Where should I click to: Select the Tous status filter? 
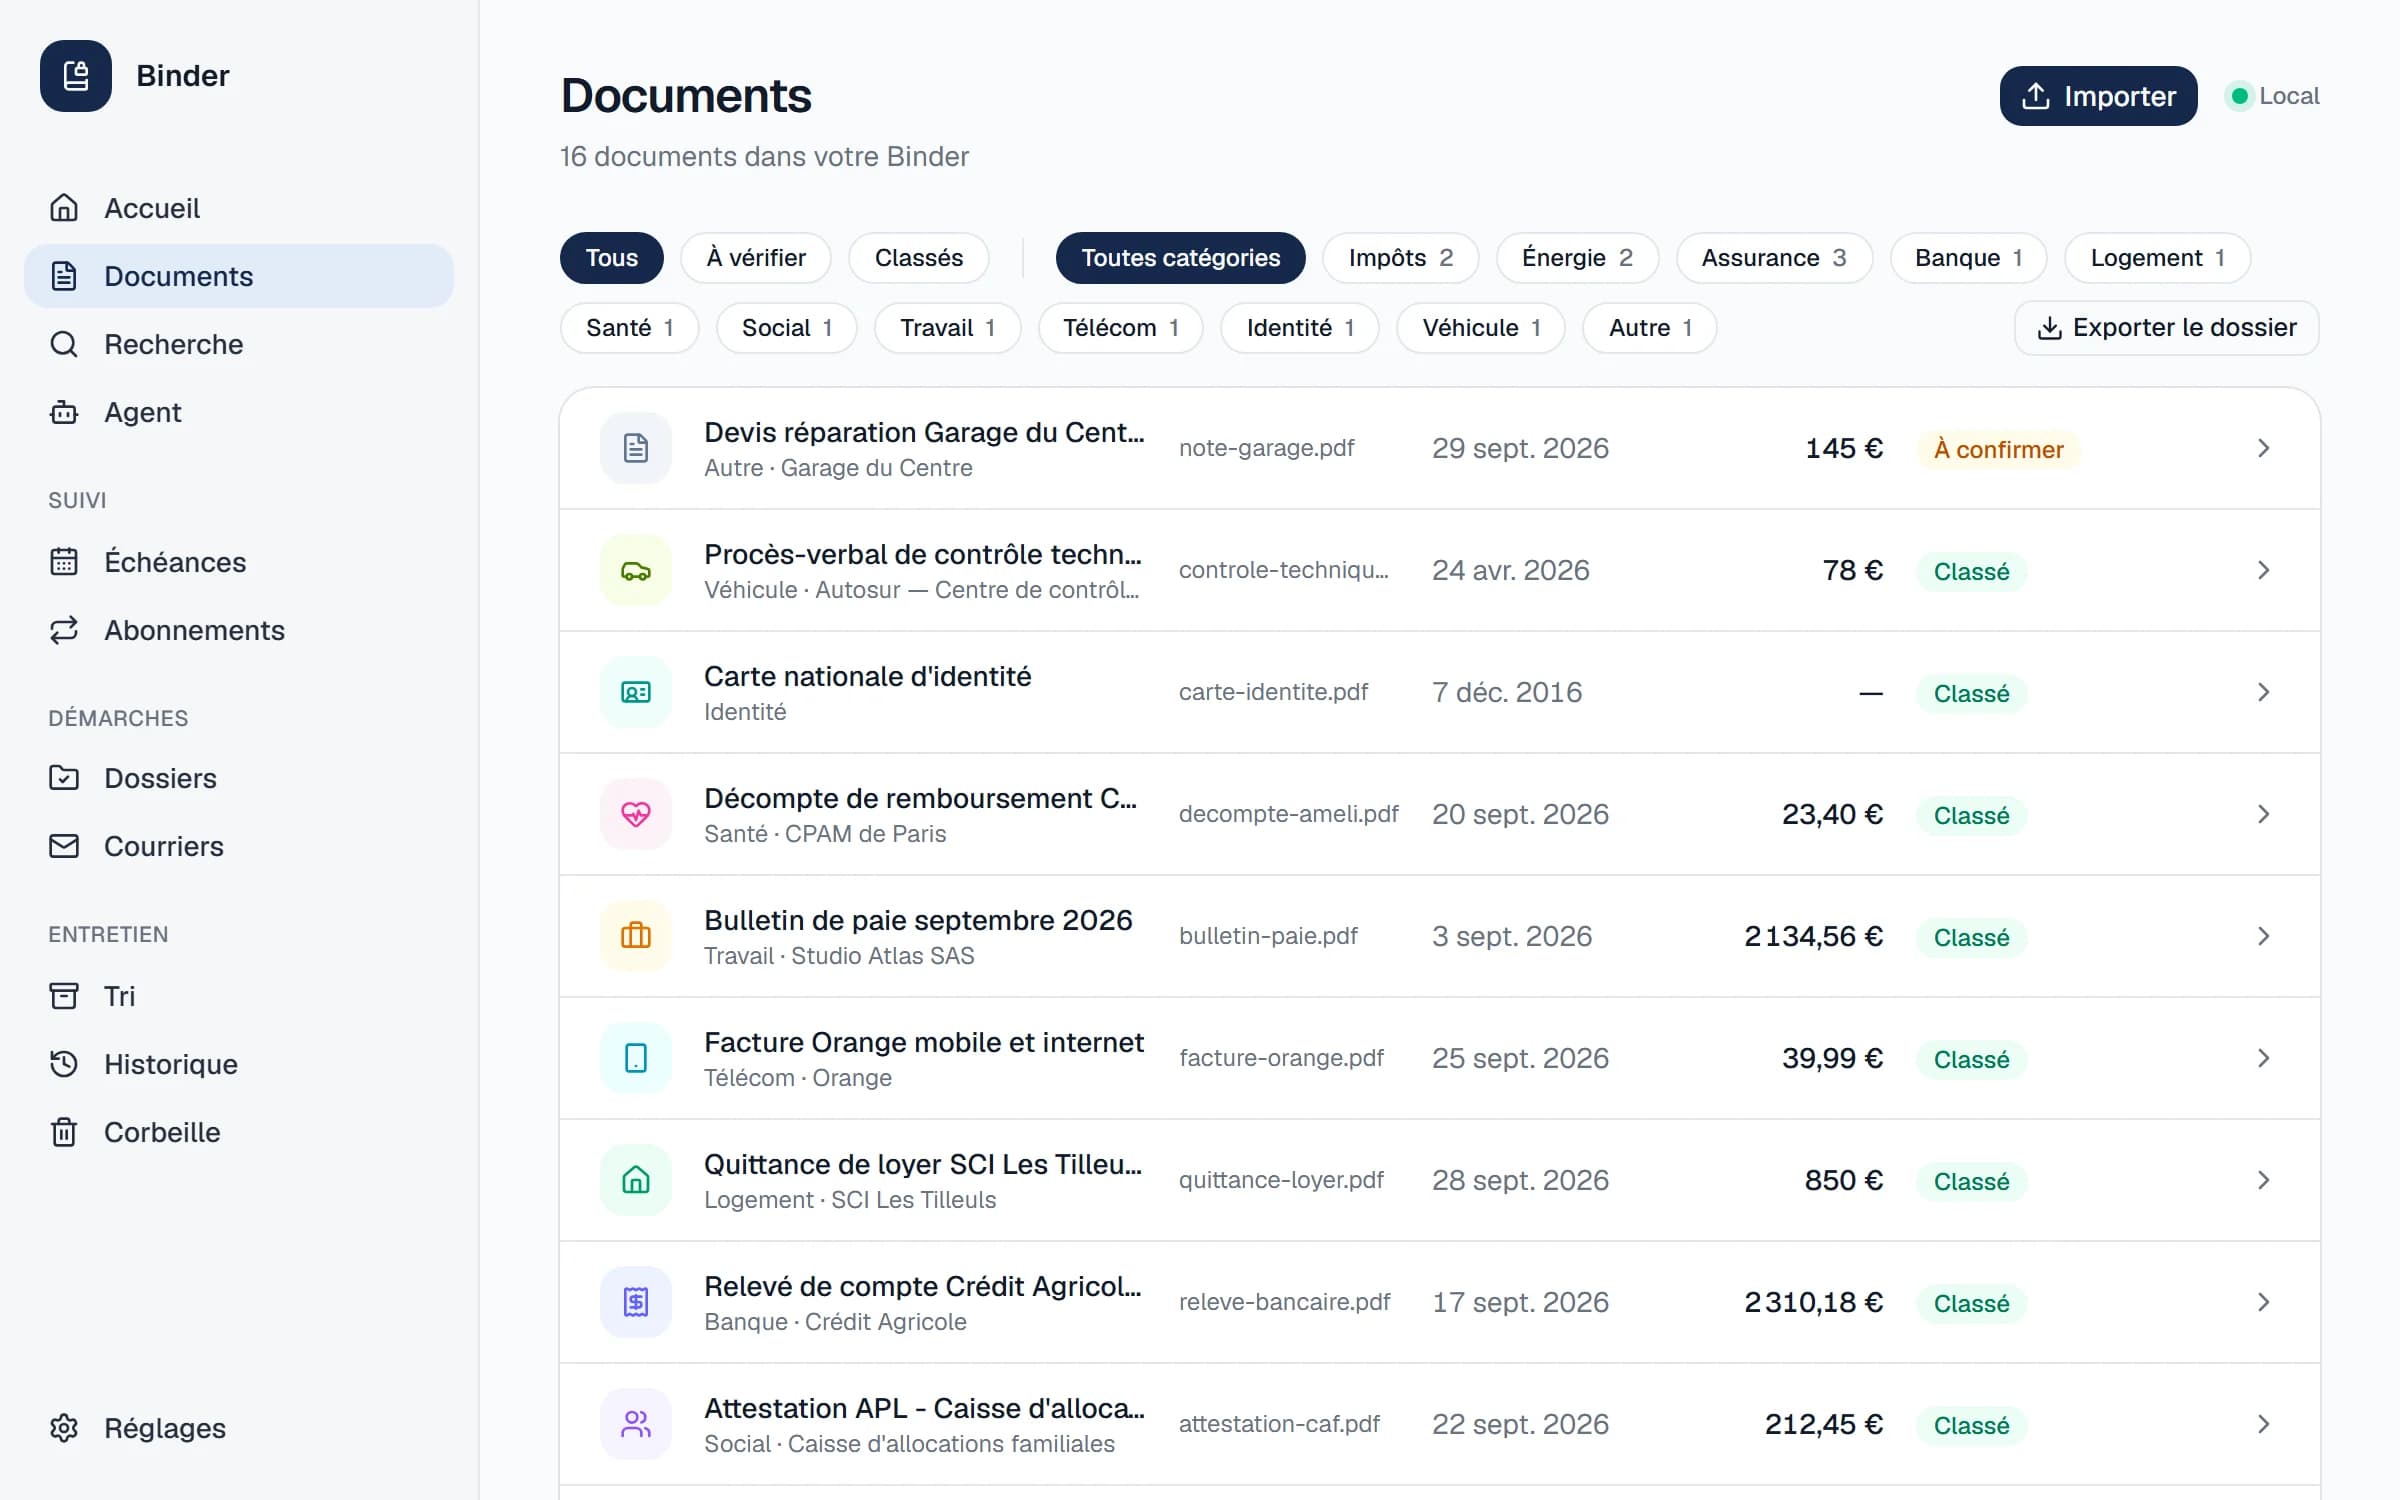[x=612, y=258]
